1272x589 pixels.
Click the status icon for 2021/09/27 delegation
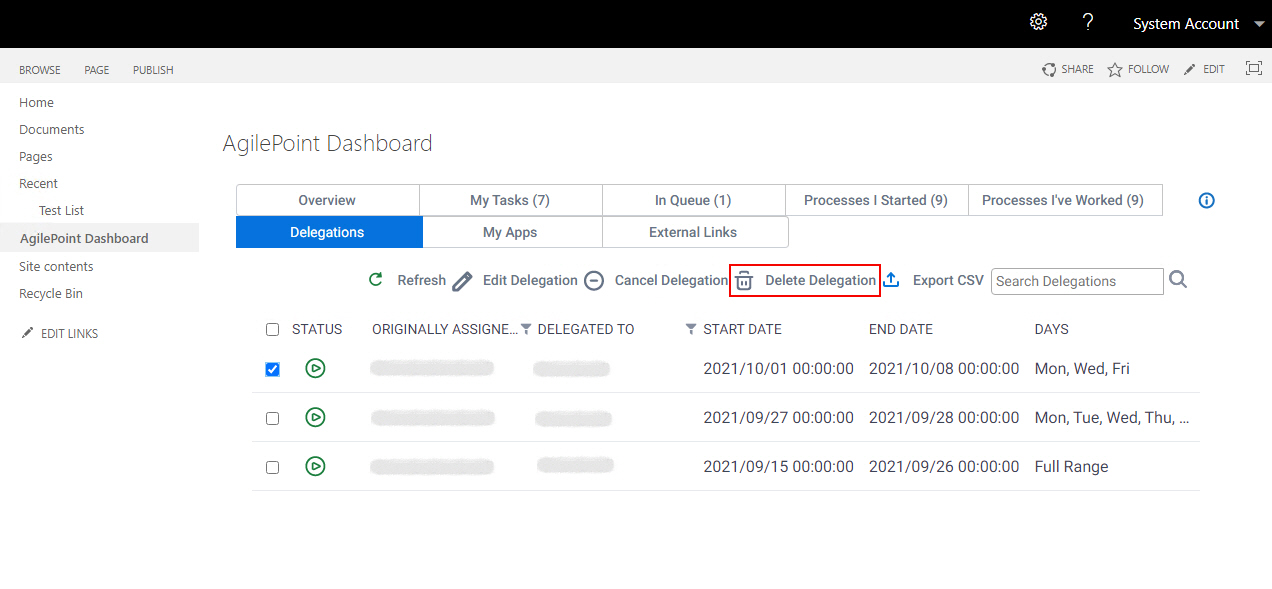pyautogui.click(x=315, y=417)
